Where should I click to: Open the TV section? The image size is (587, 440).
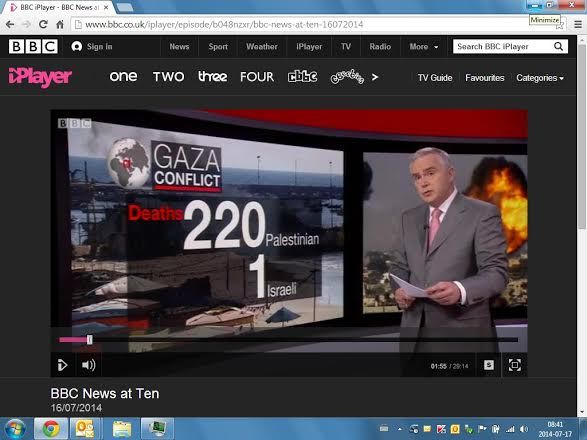point(346,47)
